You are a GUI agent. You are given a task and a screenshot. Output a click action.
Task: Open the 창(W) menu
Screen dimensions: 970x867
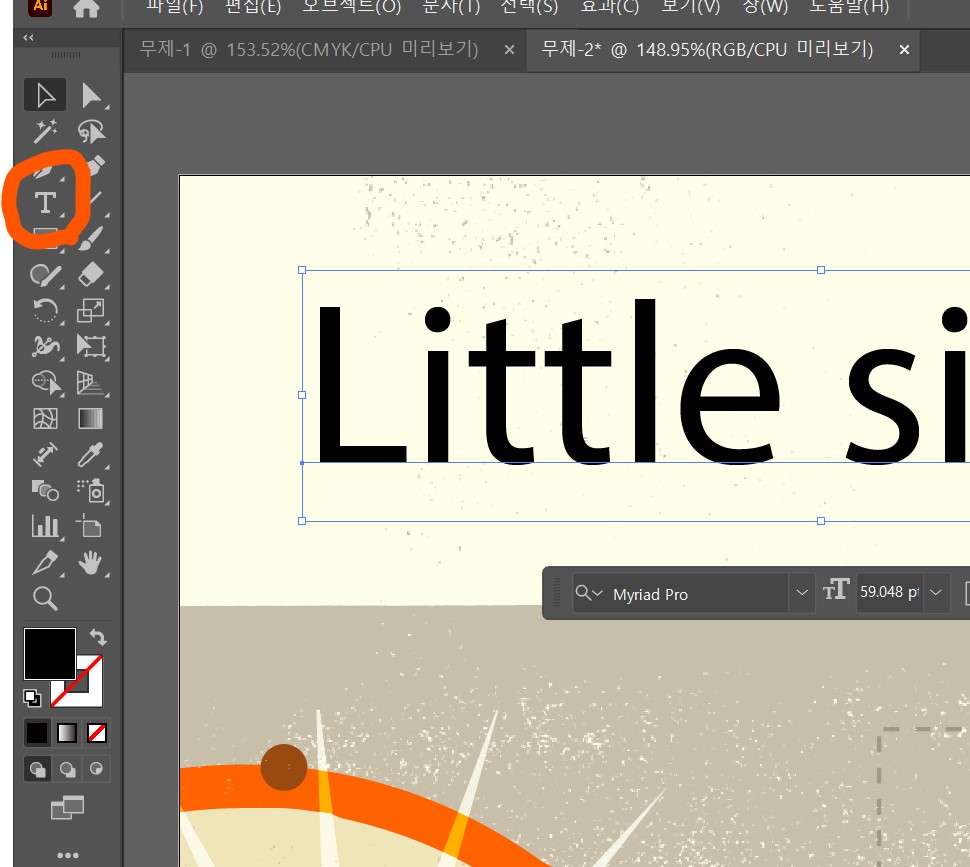(765, 7)
